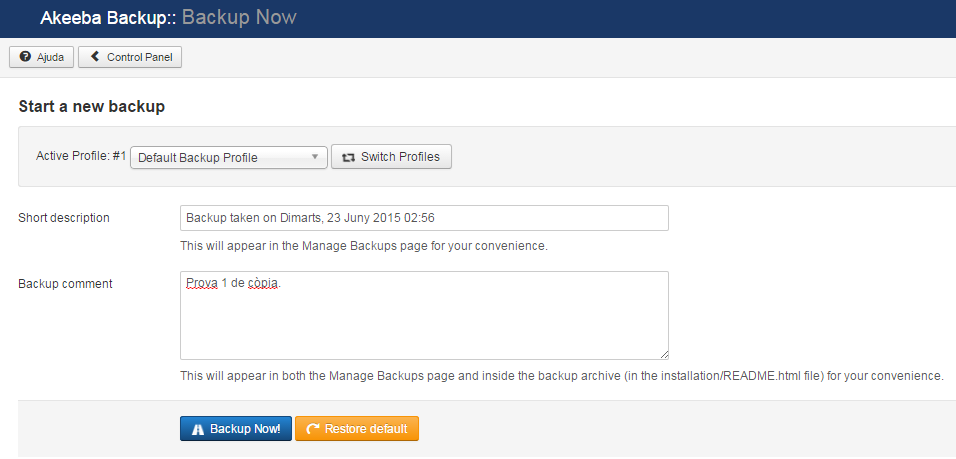The height and width of the screenshot is (459, 956).
Task: Focus the Short description text field
Action: [424, 218]
